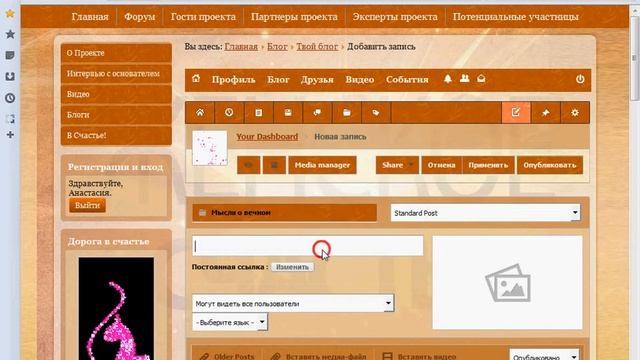
Task: Open the notifications bell icon
Action: click(448, 79)
